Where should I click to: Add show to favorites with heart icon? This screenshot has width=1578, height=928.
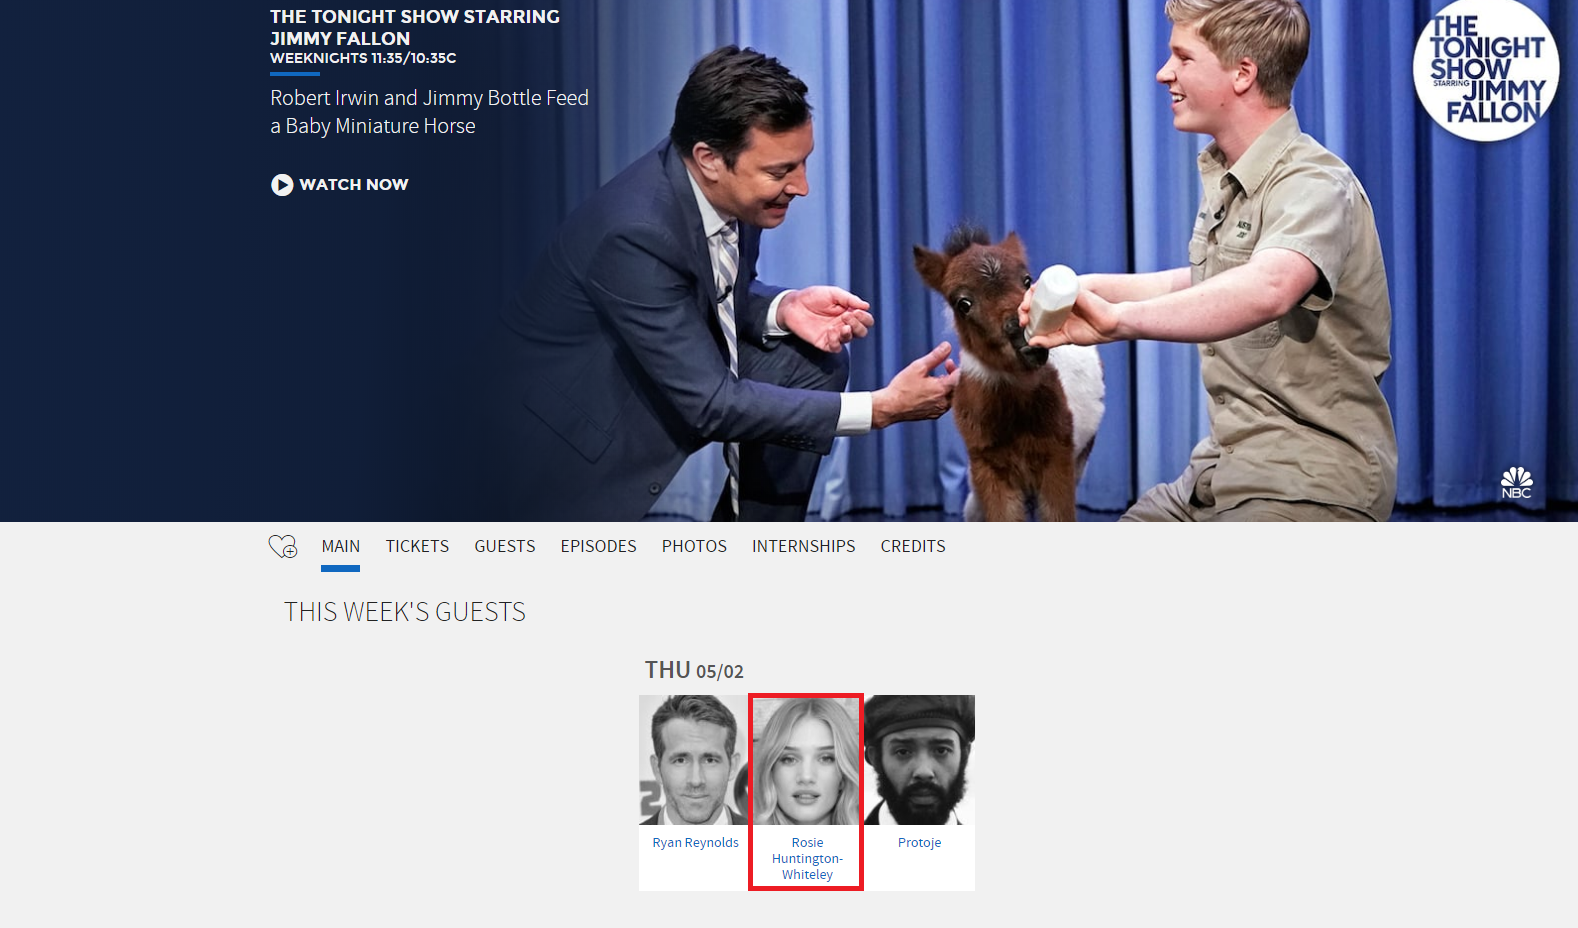click(283, 547)
